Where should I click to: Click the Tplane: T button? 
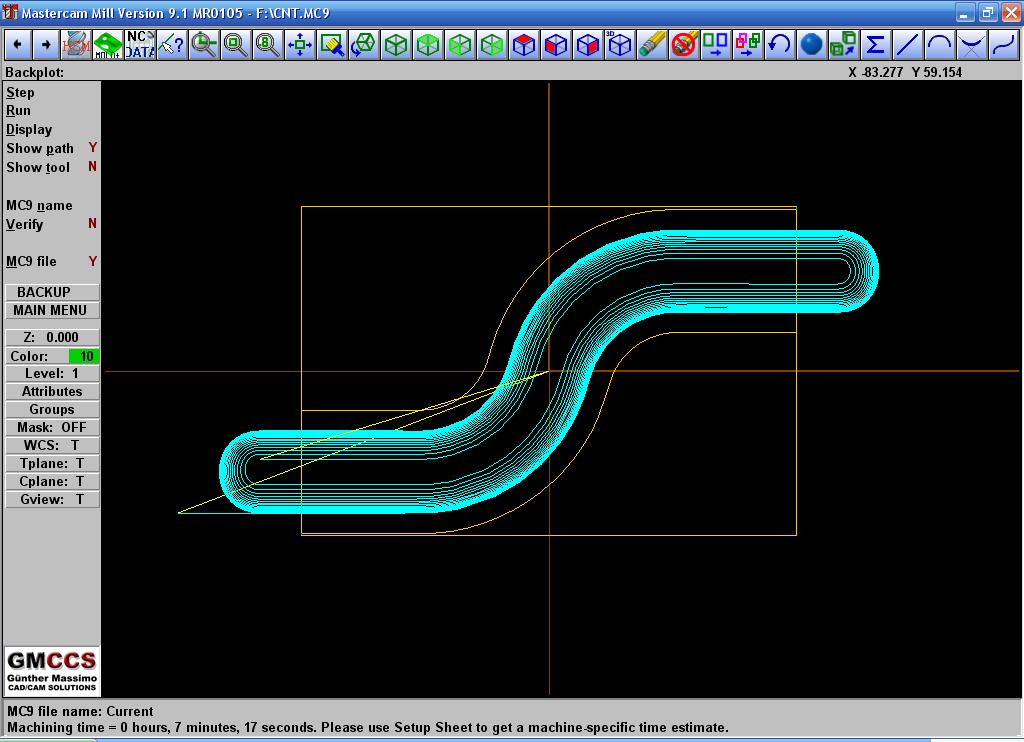tap(52, 463)
